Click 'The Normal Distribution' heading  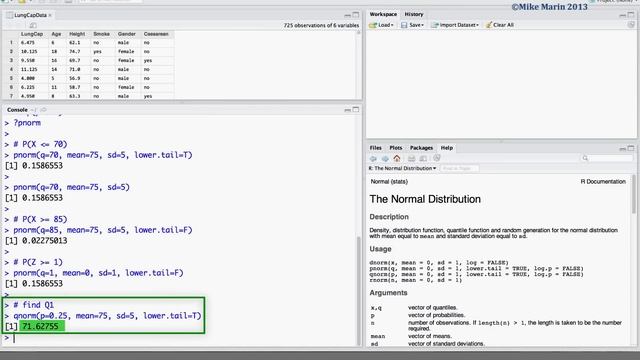click(425, 199)
